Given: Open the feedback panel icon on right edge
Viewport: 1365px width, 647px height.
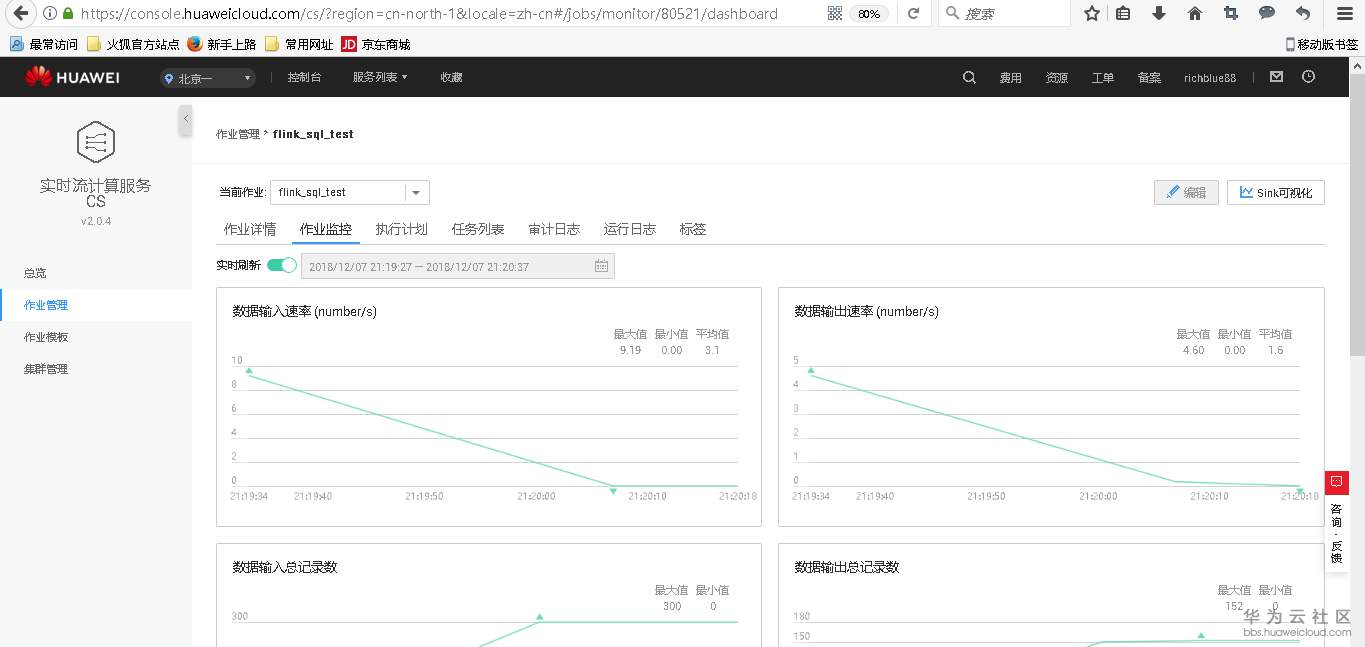Looking at the screenshot, I should point(1336,482).
